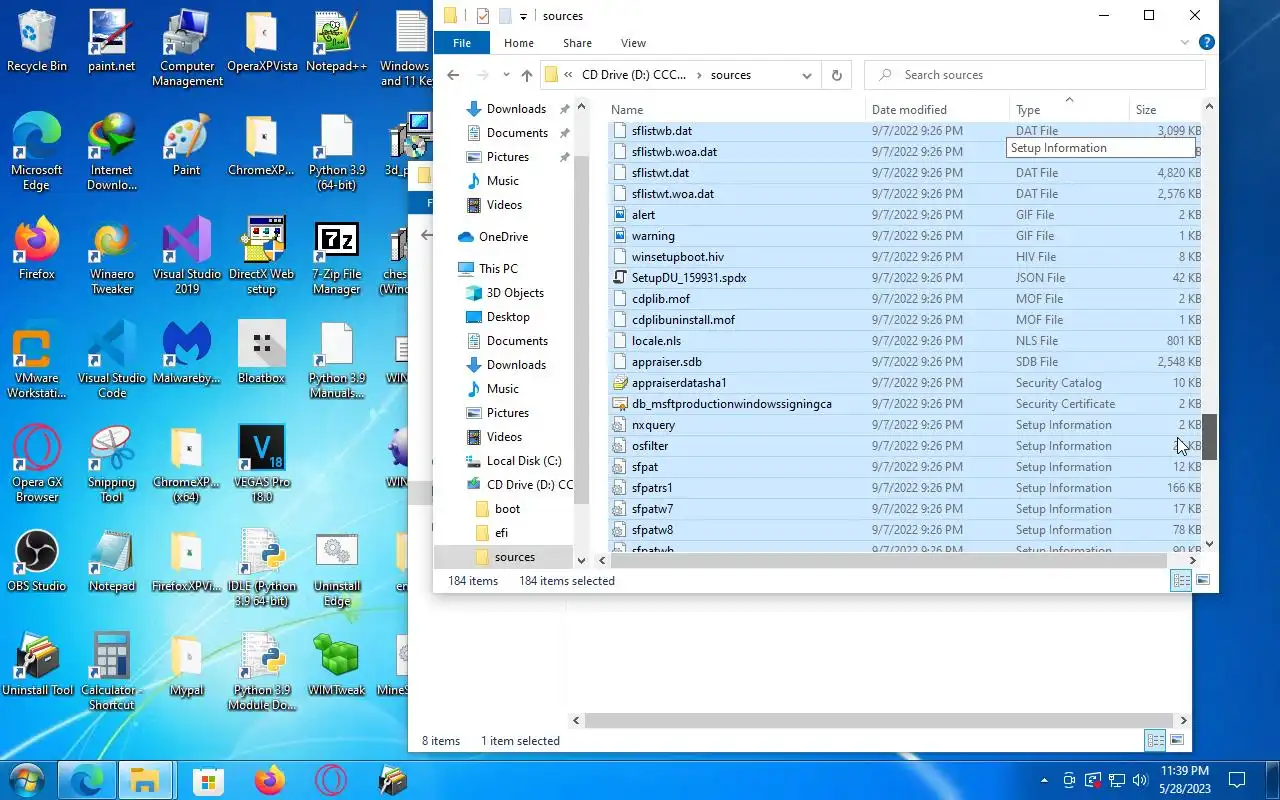Viewport: 1280px width, 800px height.
Task: Switch to the Share ribbon tab
Action: click(577, 43)
